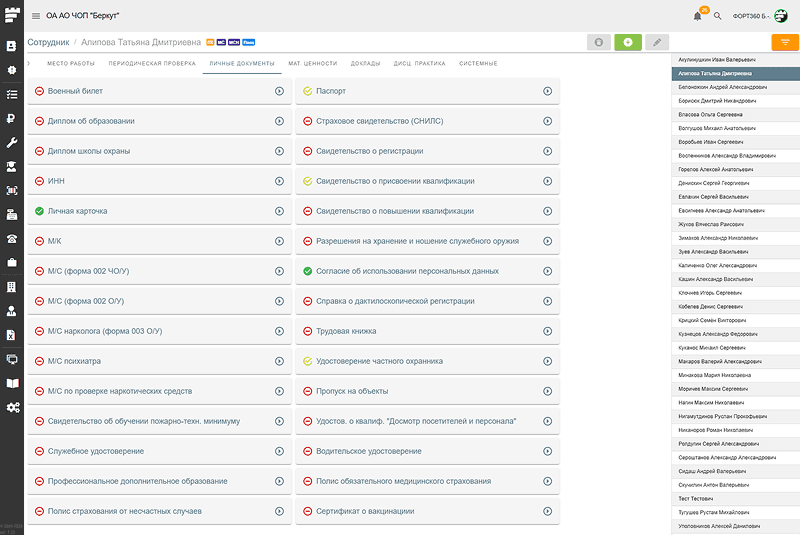
Task: Expand the Военный билет document row
Action: point(279,91)
